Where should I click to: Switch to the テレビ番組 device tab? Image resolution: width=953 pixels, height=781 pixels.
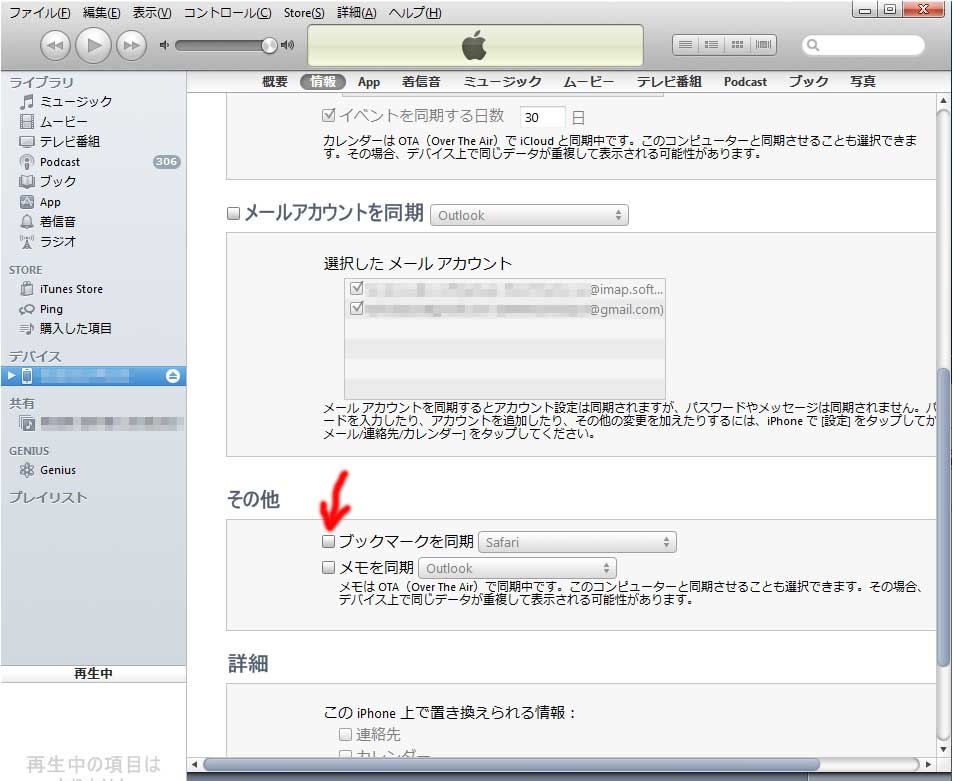point(669,81)
